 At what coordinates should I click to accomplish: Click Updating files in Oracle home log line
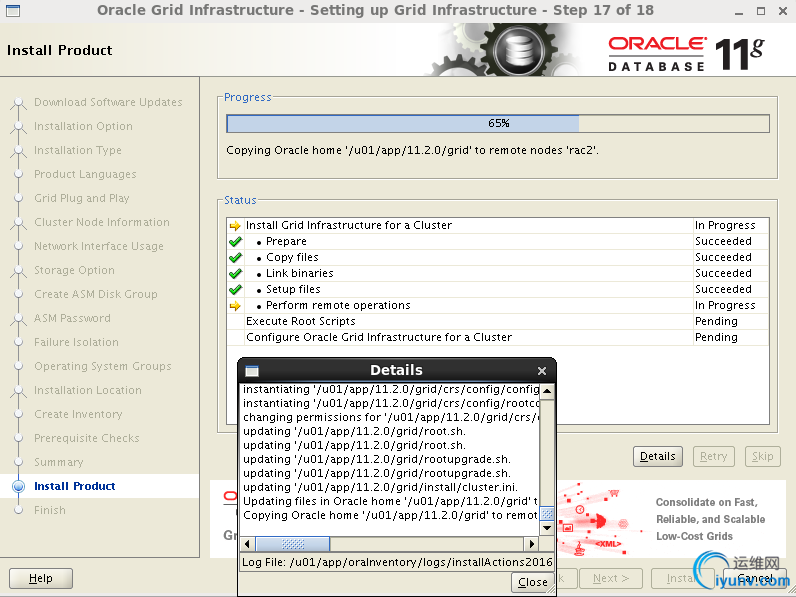pyautogui.click(x=390, y=502)
